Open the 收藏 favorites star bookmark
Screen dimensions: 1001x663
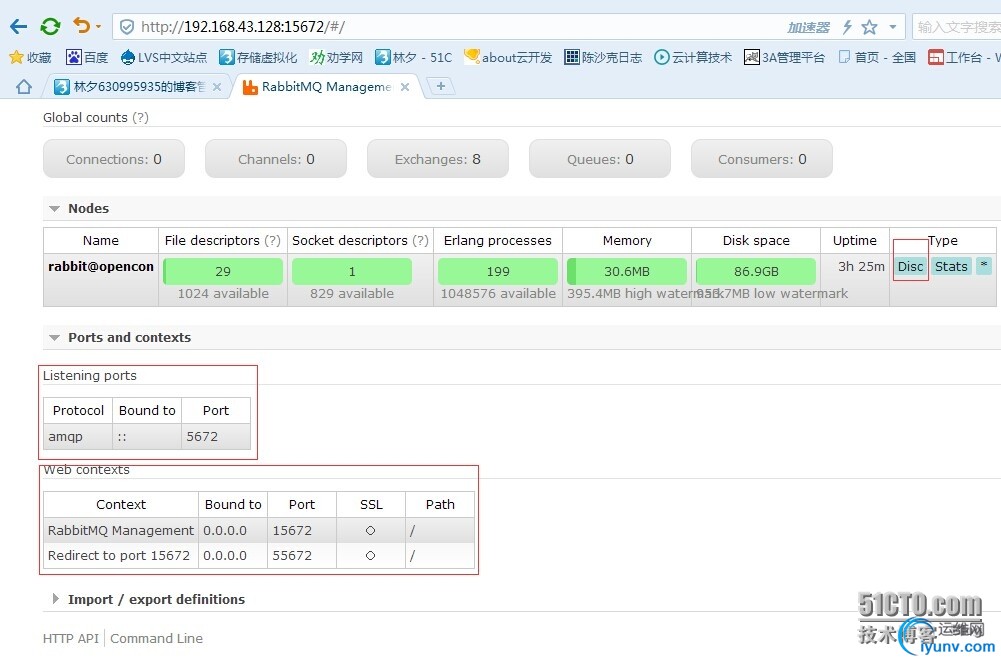point(30,57)
